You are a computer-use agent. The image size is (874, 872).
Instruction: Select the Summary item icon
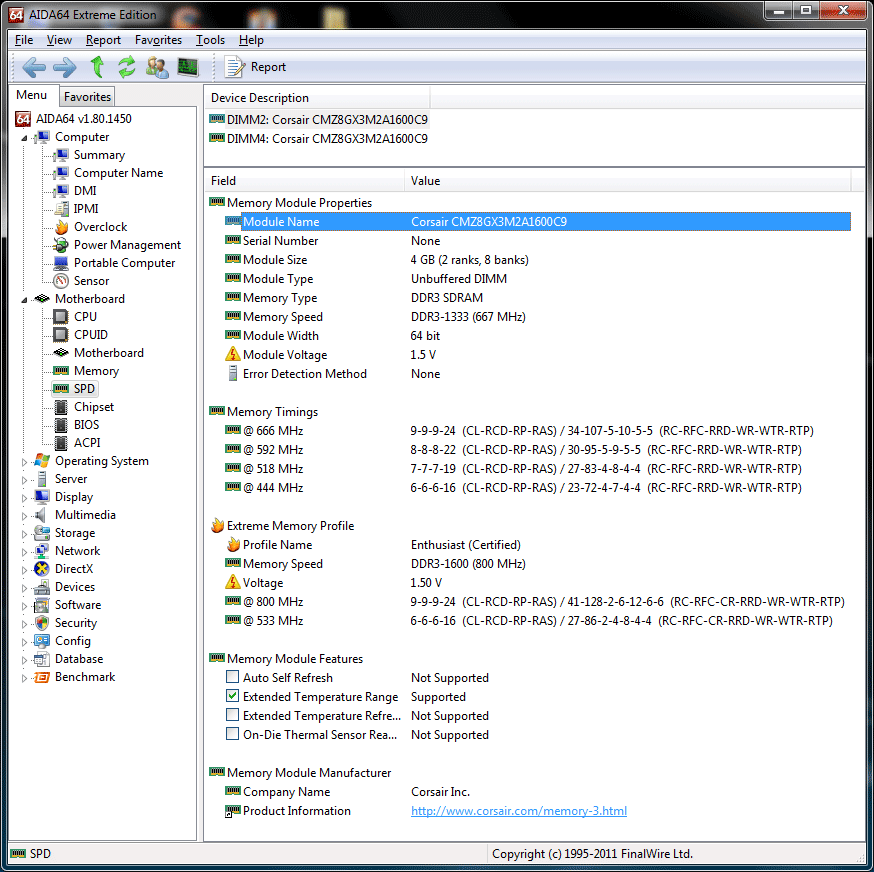(61, 155)
